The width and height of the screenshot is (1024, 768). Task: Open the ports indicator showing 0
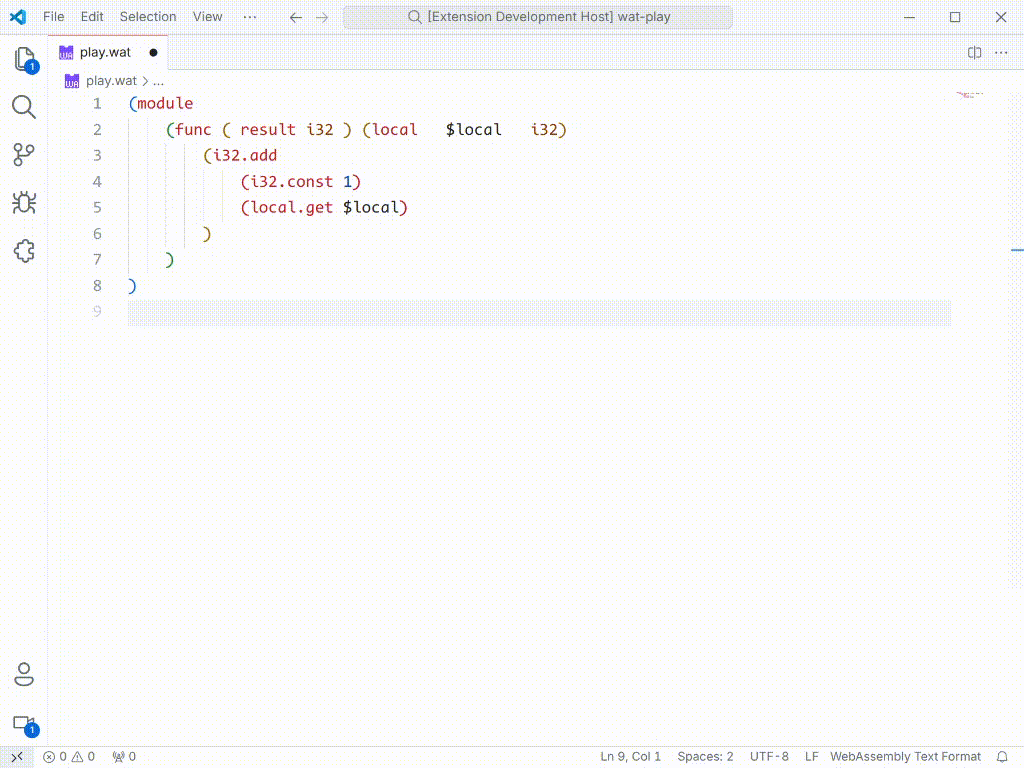click(x=124, y=757)
